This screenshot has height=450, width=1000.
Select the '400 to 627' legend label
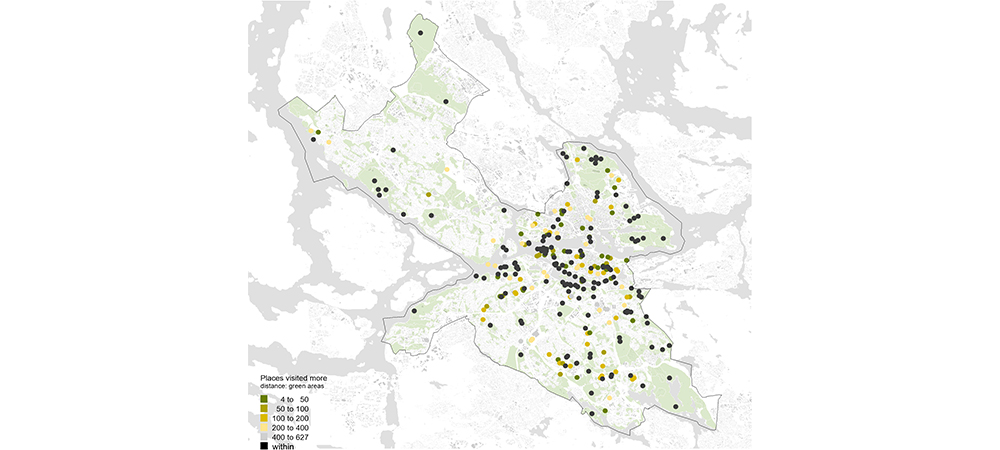(x=293, y=437)
